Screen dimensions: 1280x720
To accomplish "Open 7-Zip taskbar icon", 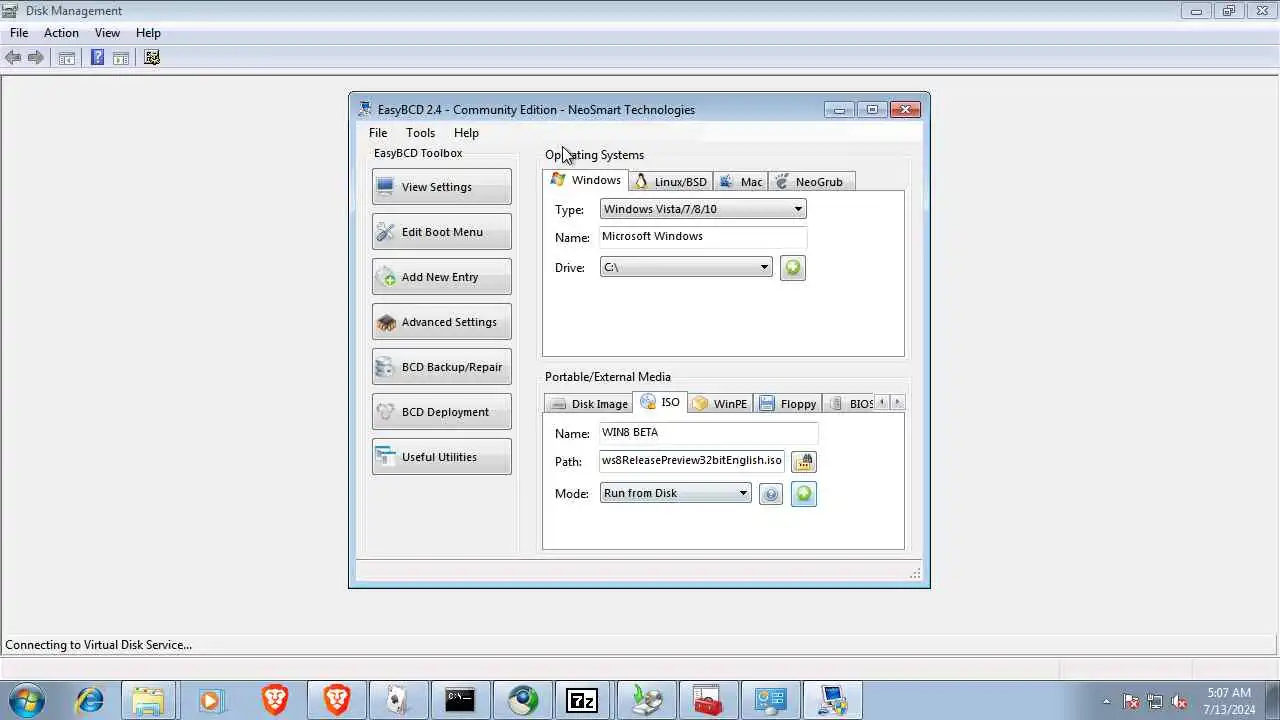I will coord(582,701).
